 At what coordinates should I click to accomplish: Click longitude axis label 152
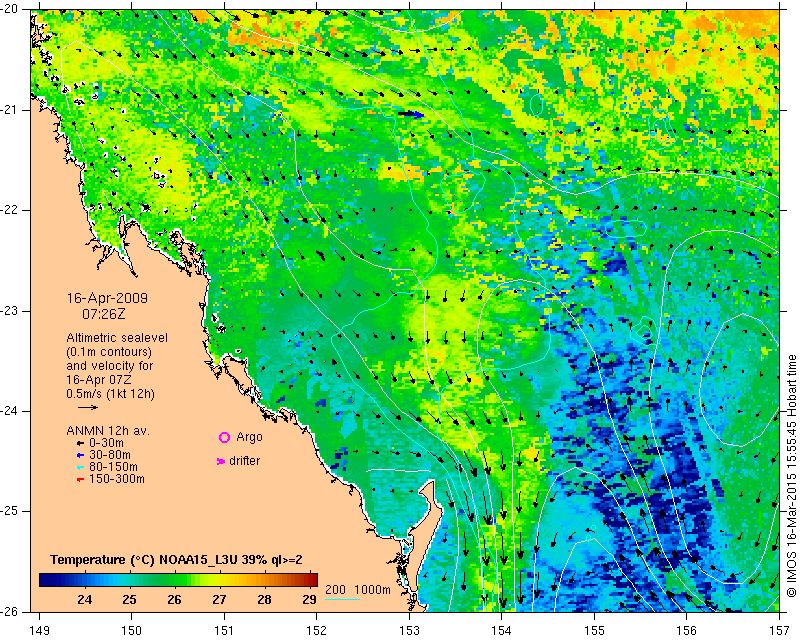[x=317, y=631]
